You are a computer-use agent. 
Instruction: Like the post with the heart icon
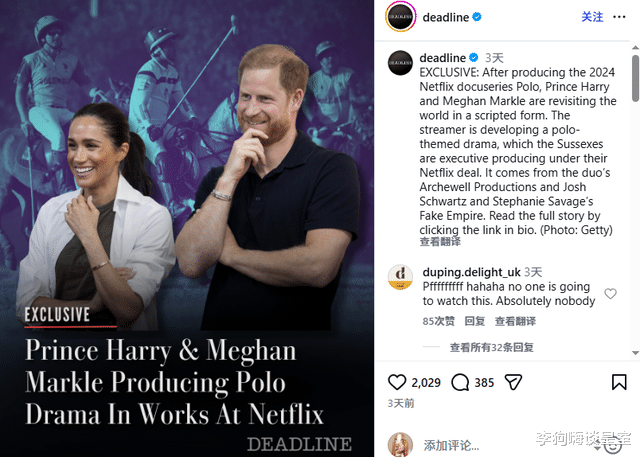tap(397, 382)
